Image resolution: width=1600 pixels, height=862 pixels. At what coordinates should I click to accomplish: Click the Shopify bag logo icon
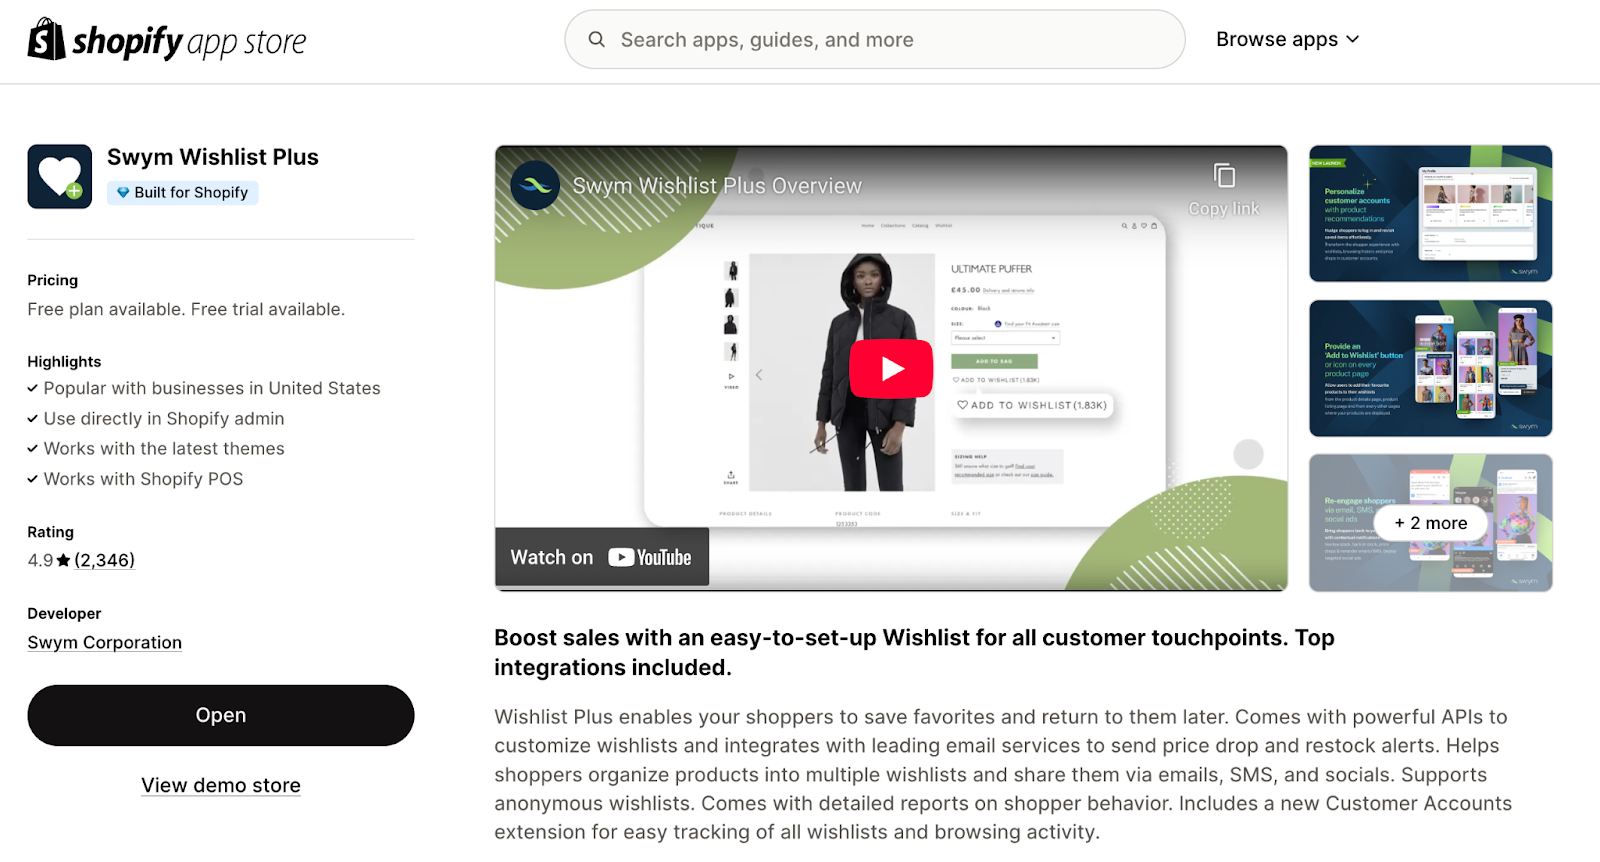[x=46, y=39]
